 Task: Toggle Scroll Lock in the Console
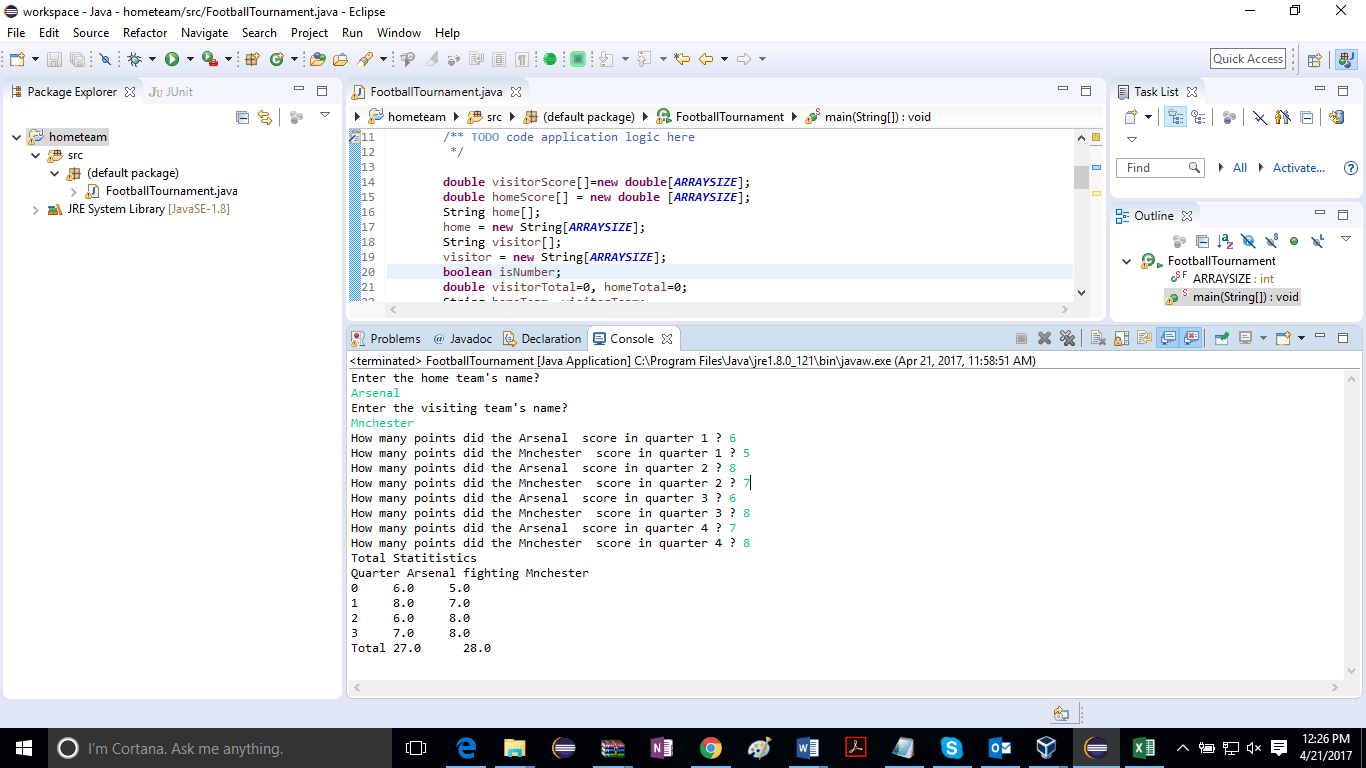[x=1122, y=338]
